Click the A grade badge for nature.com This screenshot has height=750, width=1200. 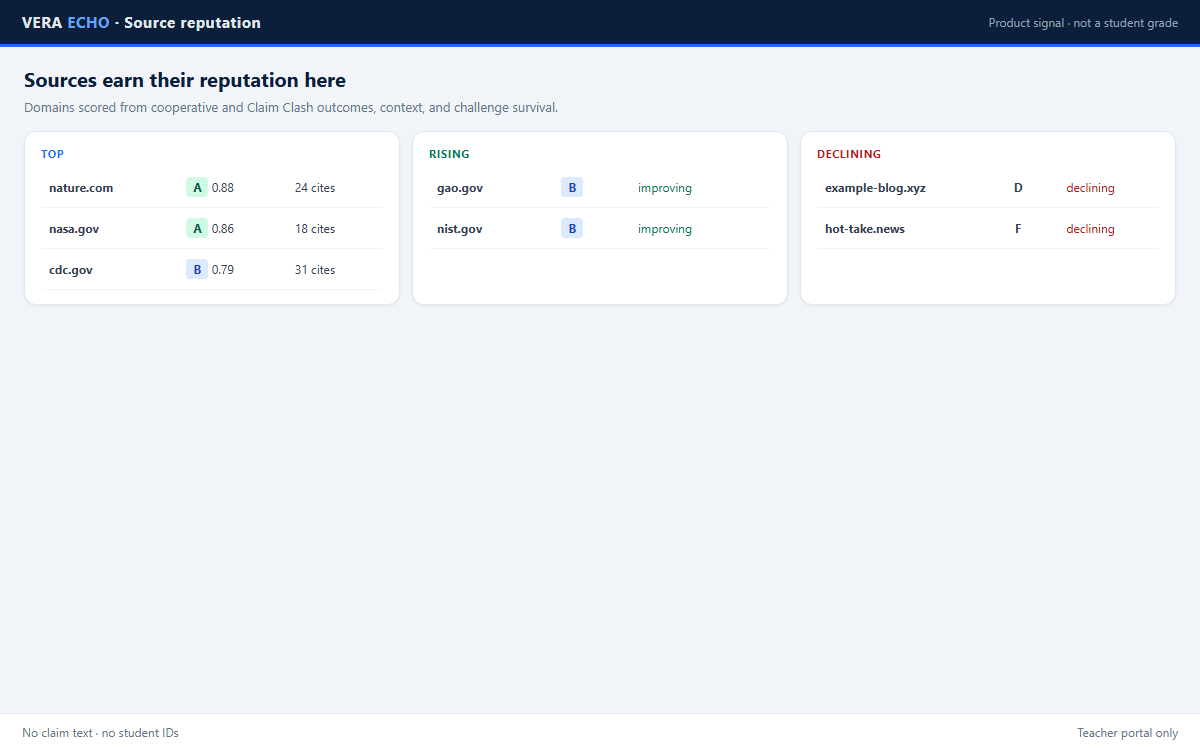(197, 188)
